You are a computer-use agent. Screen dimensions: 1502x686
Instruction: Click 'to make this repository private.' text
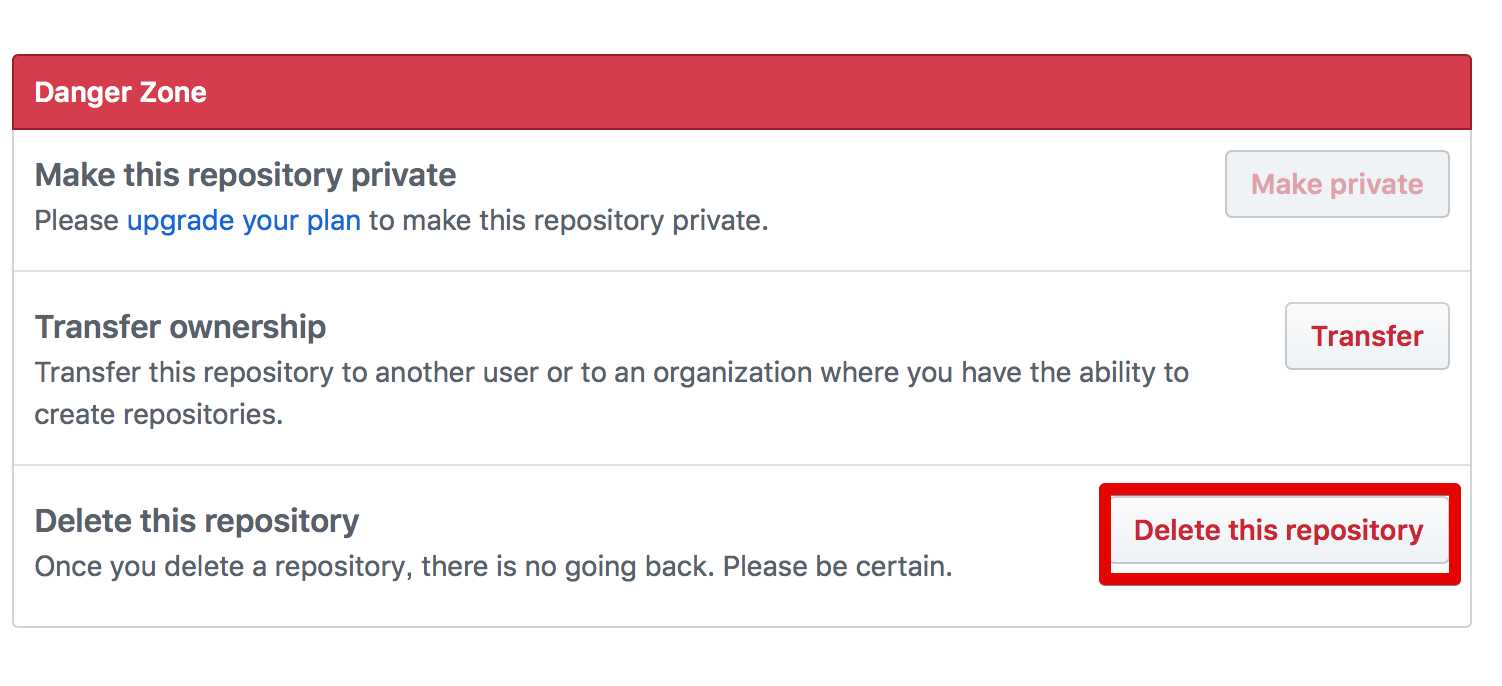(568, 220)
